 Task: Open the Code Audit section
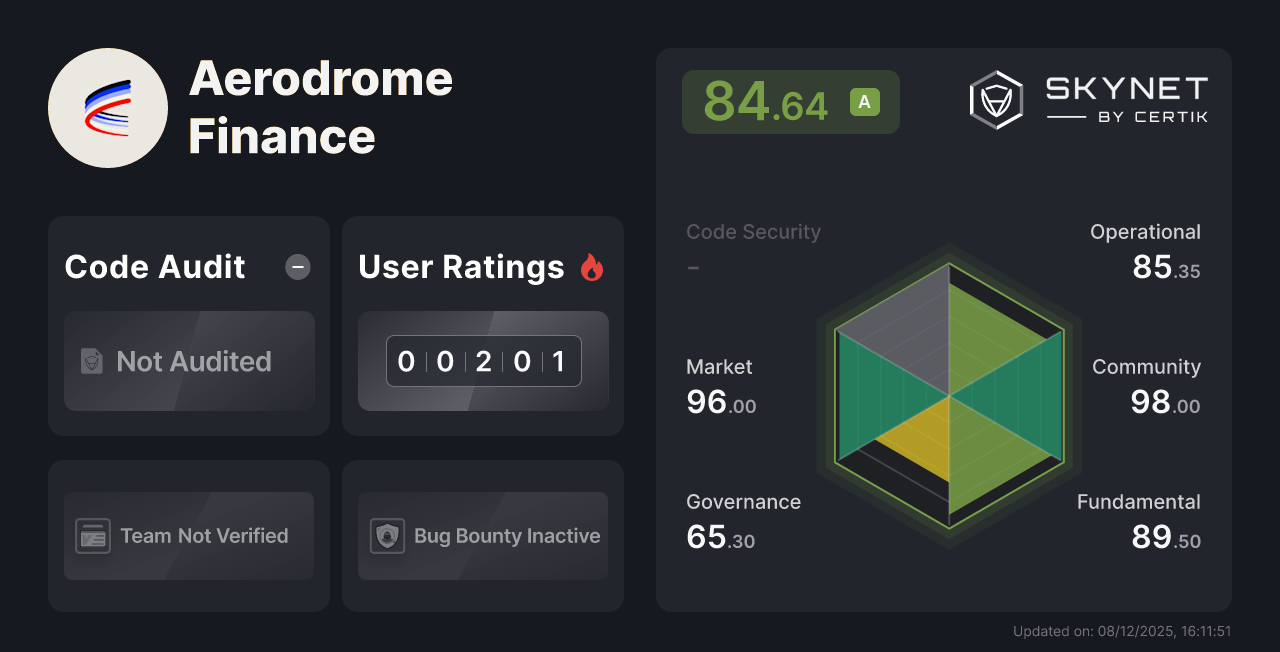point(154,267)
